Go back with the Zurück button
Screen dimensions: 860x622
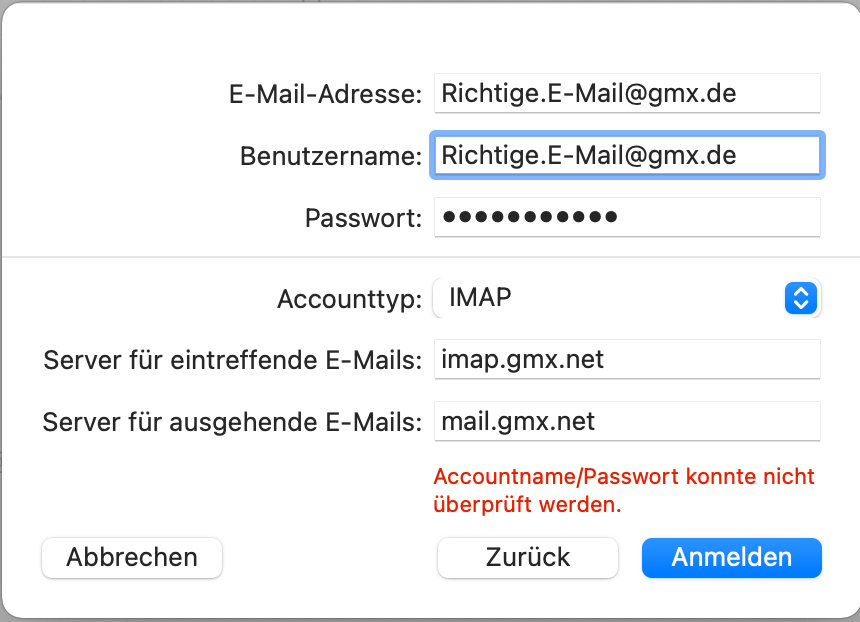click(x=527, y=558)
